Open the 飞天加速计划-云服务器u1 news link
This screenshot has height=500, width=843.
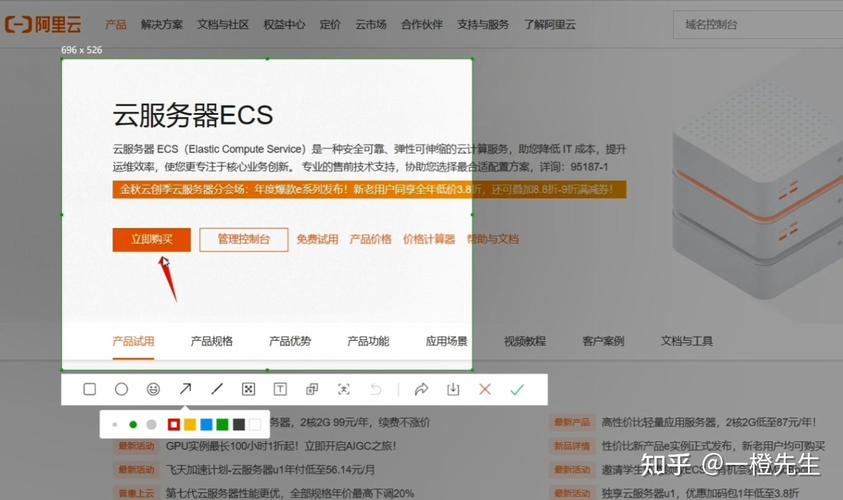tap(270, 469)
